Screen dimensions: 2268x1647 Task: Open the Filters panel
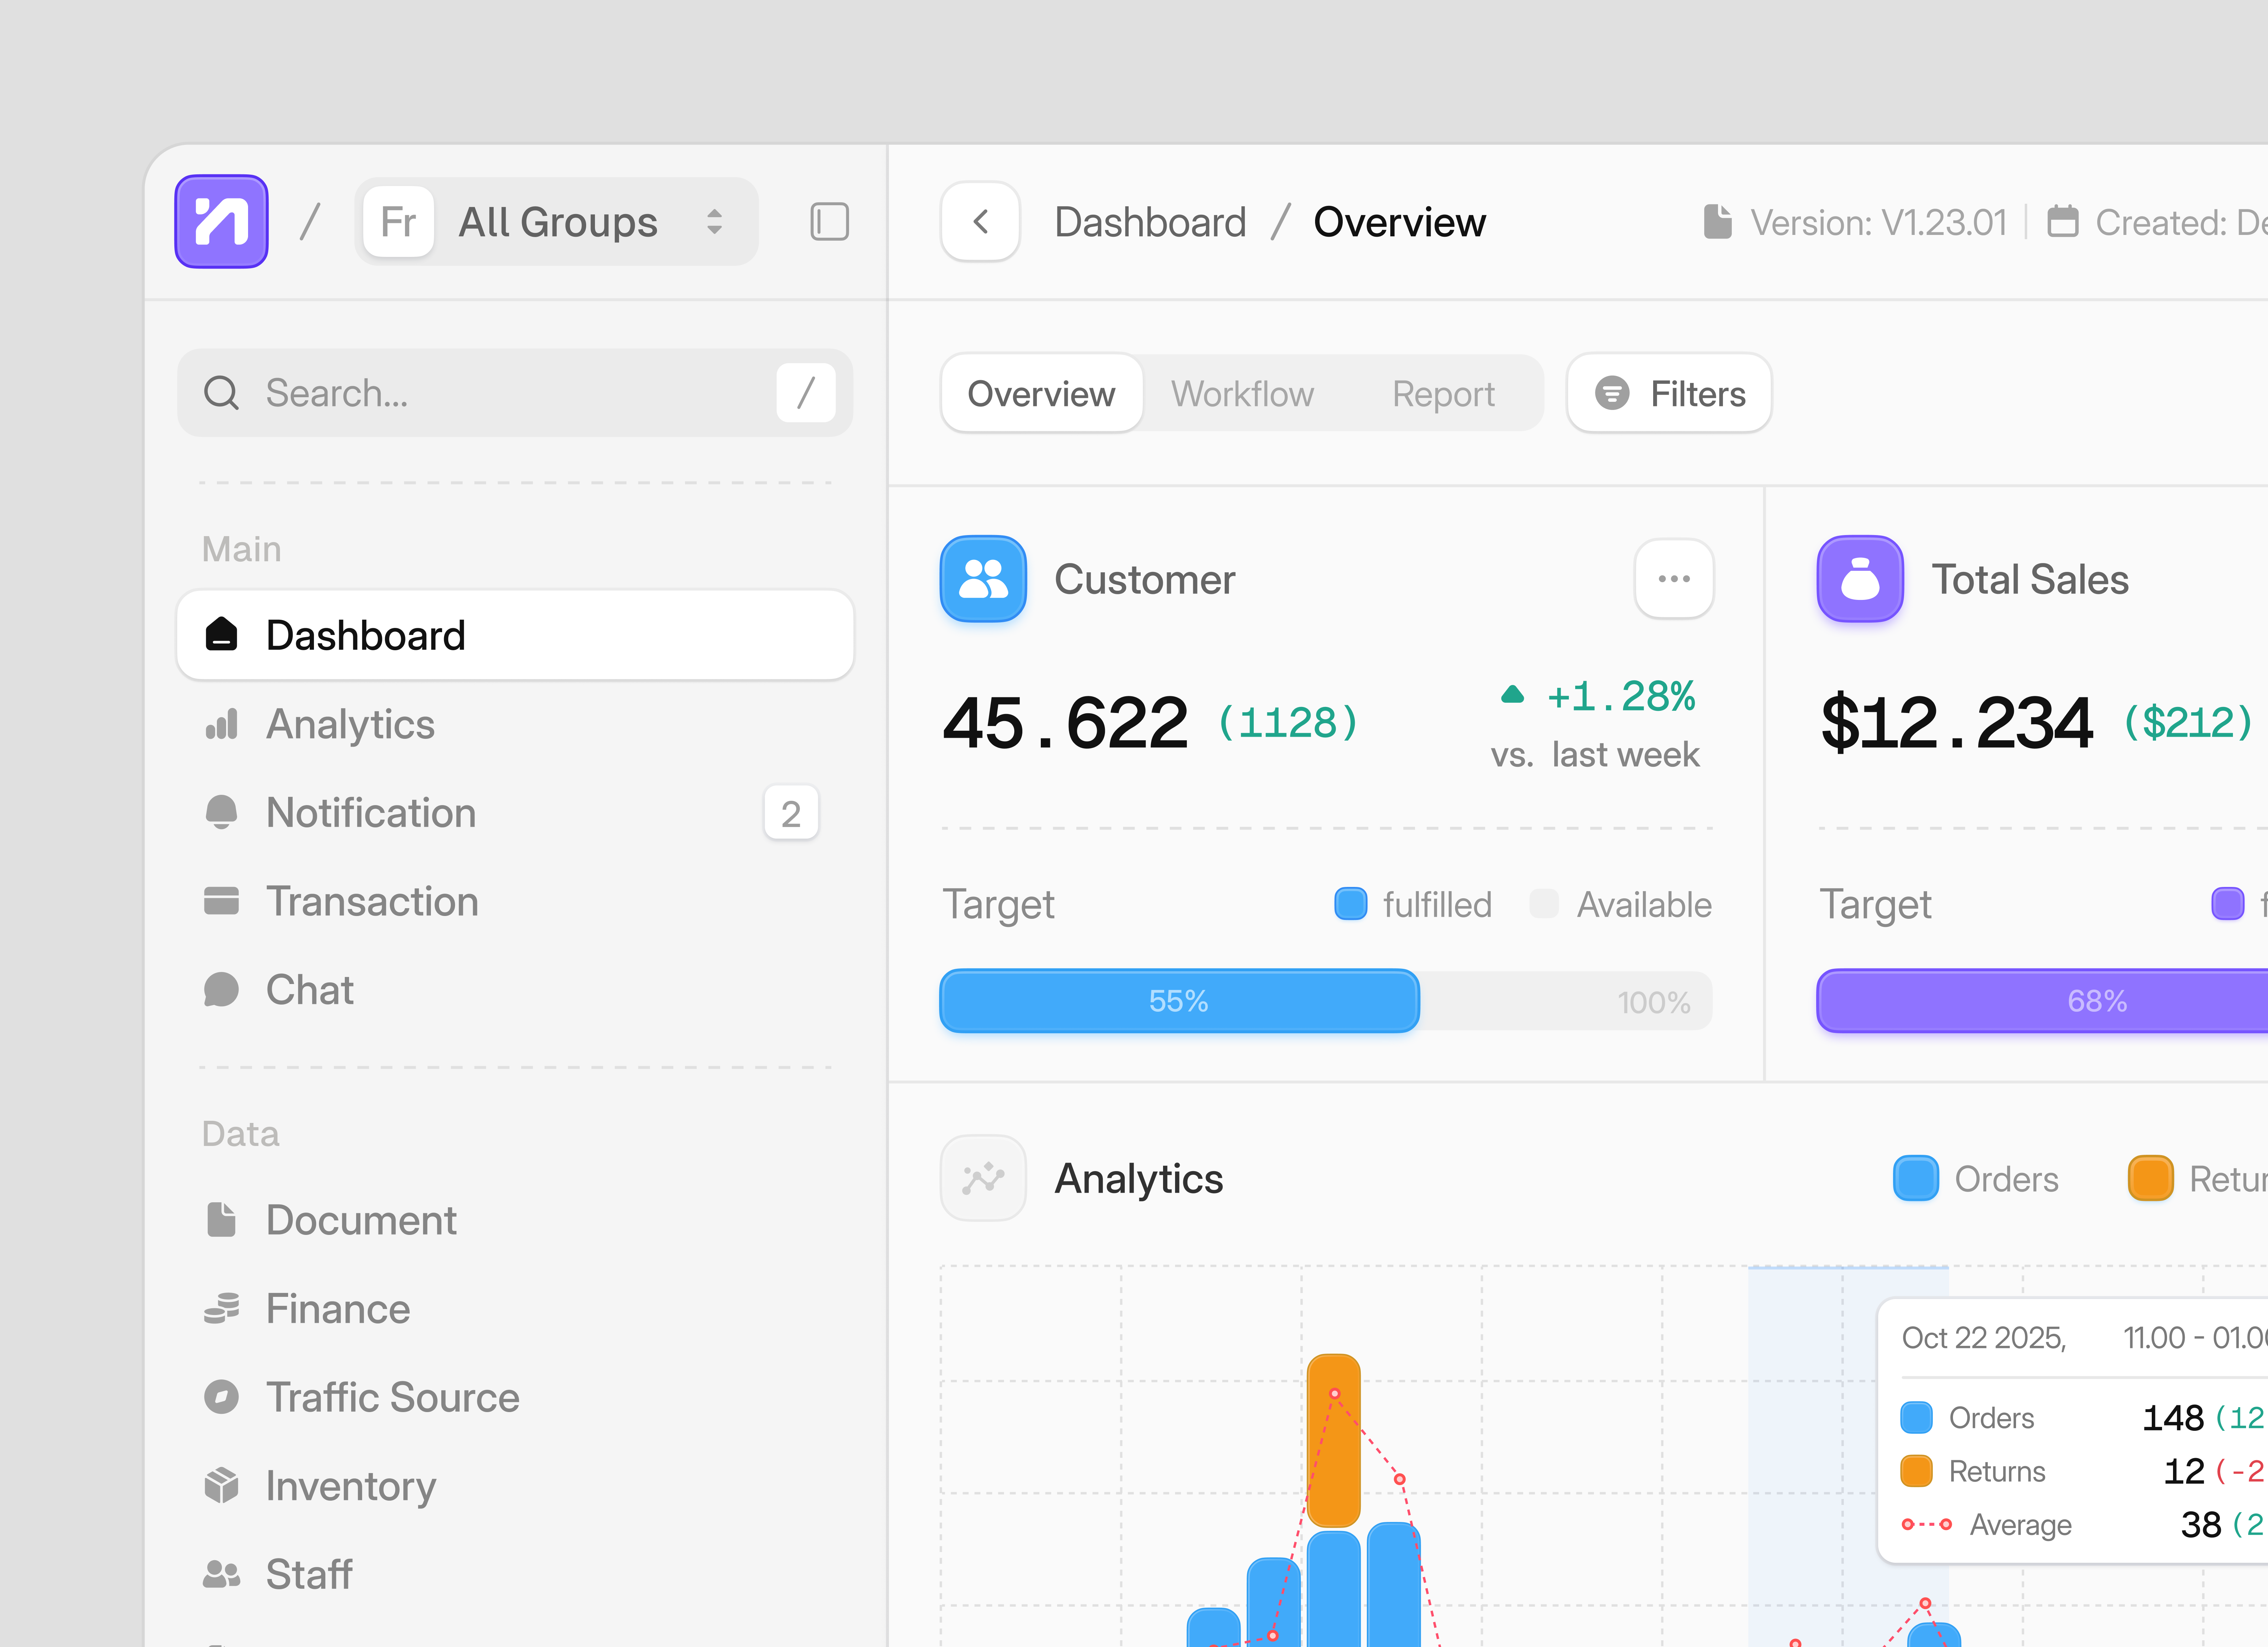[x=1668, y=393]
